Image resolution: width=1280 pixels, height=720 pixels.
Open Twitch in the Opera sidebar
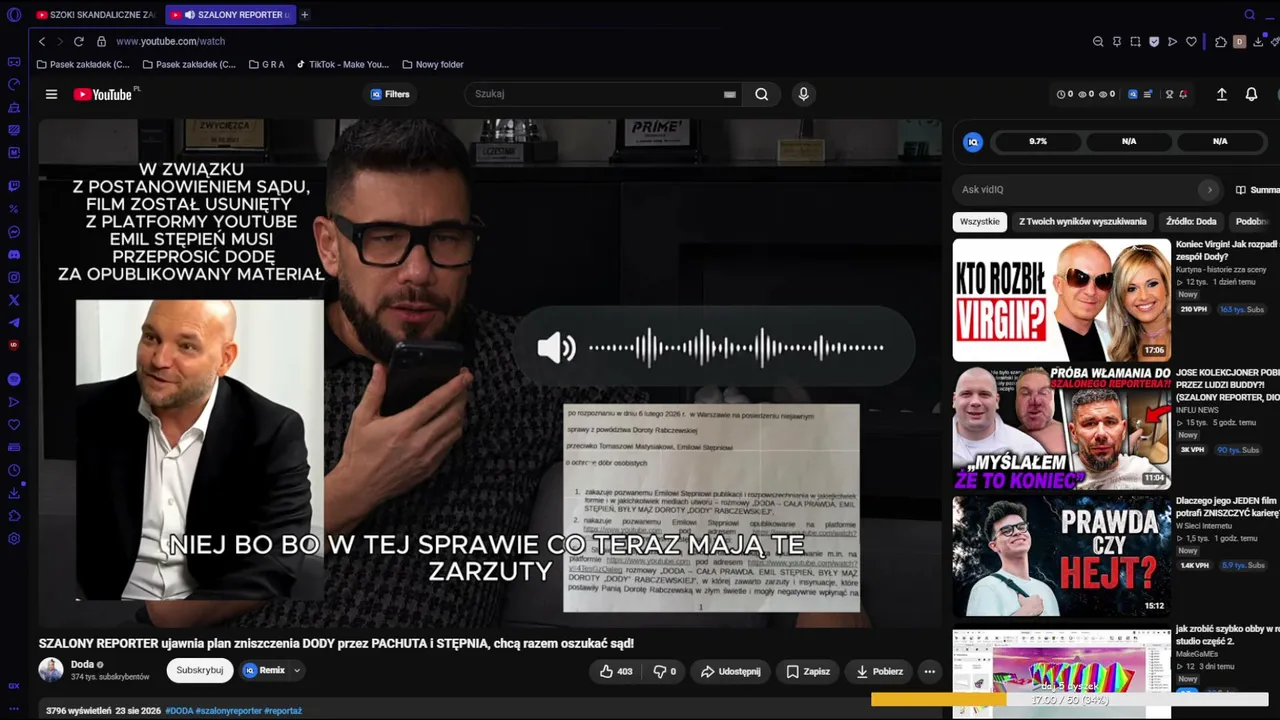pos(14,186)
